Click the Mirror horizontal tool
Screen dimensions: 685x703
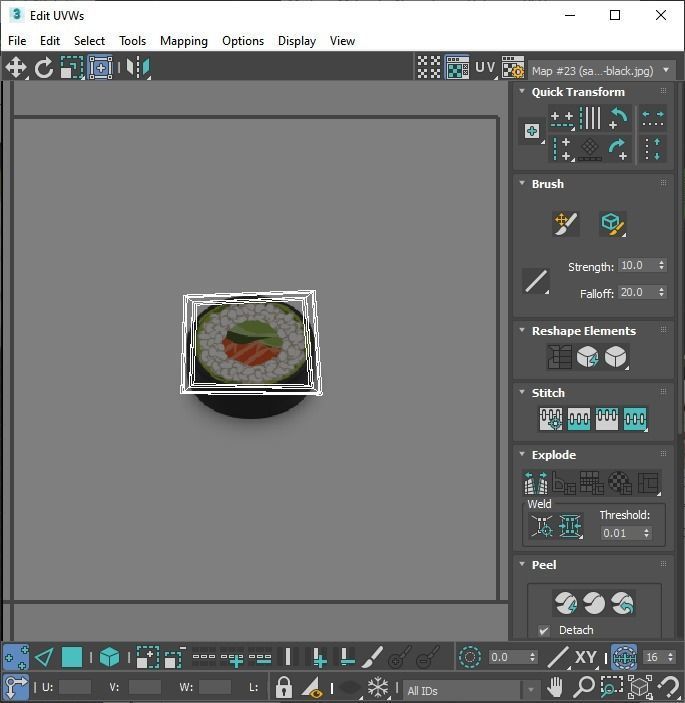[138, 68]
